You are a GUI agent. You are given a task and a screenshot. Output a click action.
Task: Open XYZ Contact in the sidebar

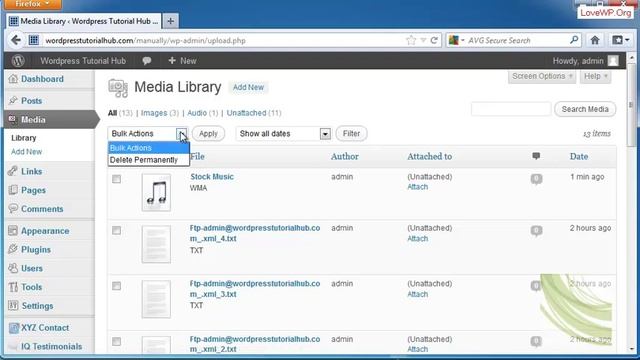[x=45, y=327]
